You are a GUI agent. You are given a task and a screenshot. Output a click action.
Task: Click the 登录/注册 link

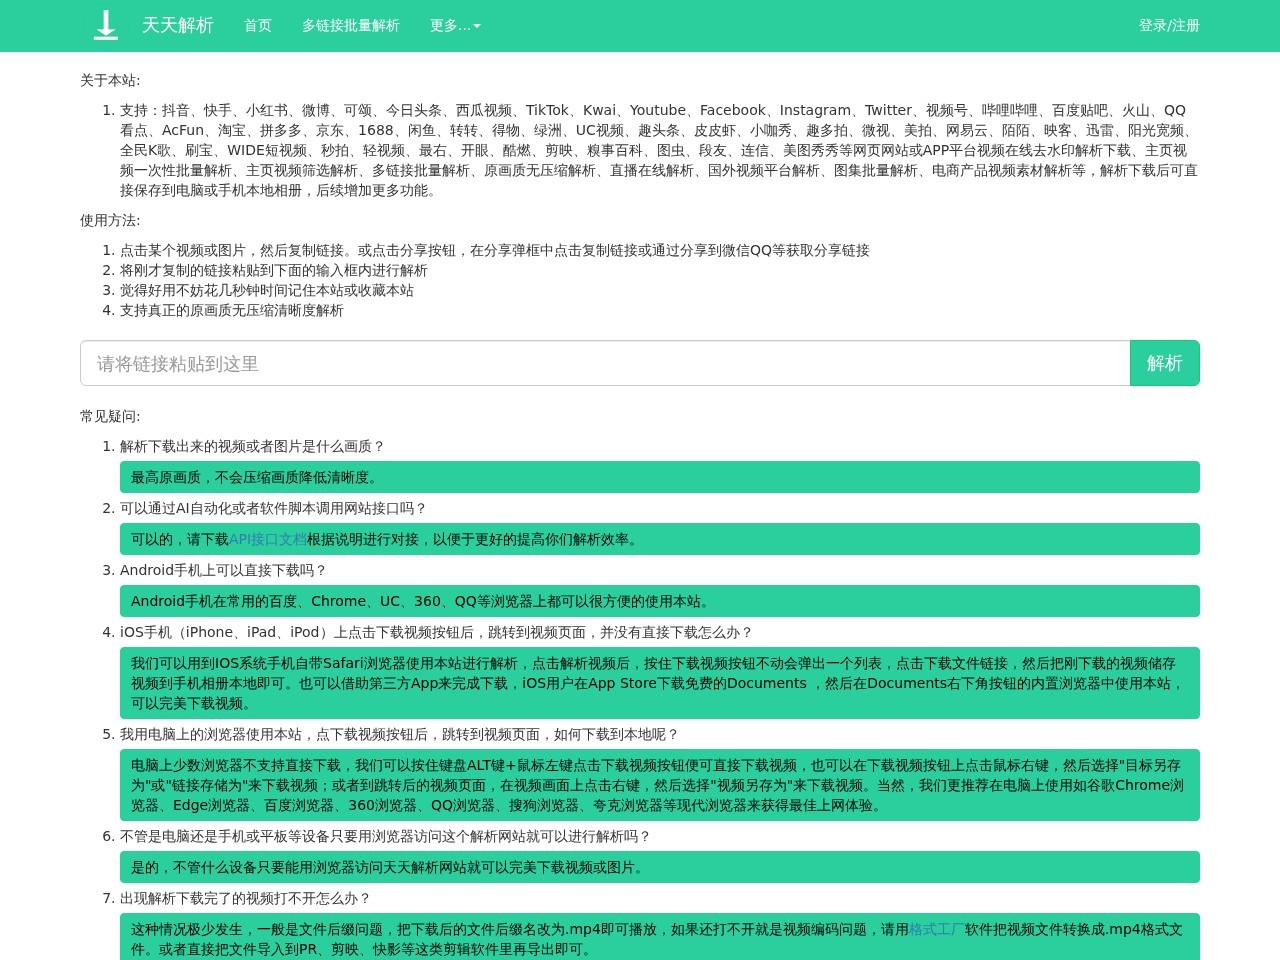[1169, 25]
